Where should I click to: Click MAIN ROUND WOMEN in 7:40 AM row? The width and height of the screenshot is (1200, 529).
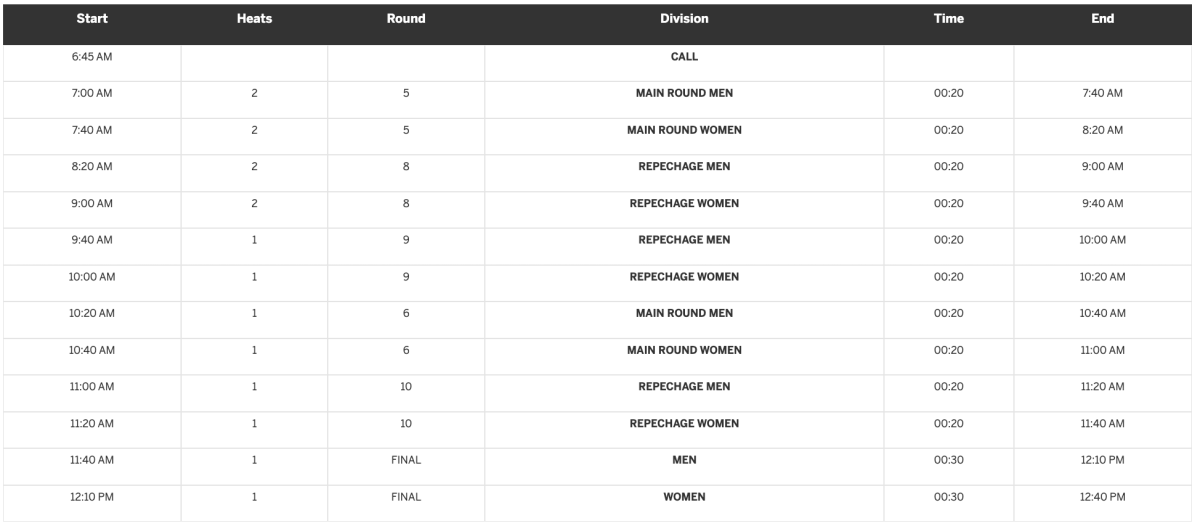coord(684,130)
